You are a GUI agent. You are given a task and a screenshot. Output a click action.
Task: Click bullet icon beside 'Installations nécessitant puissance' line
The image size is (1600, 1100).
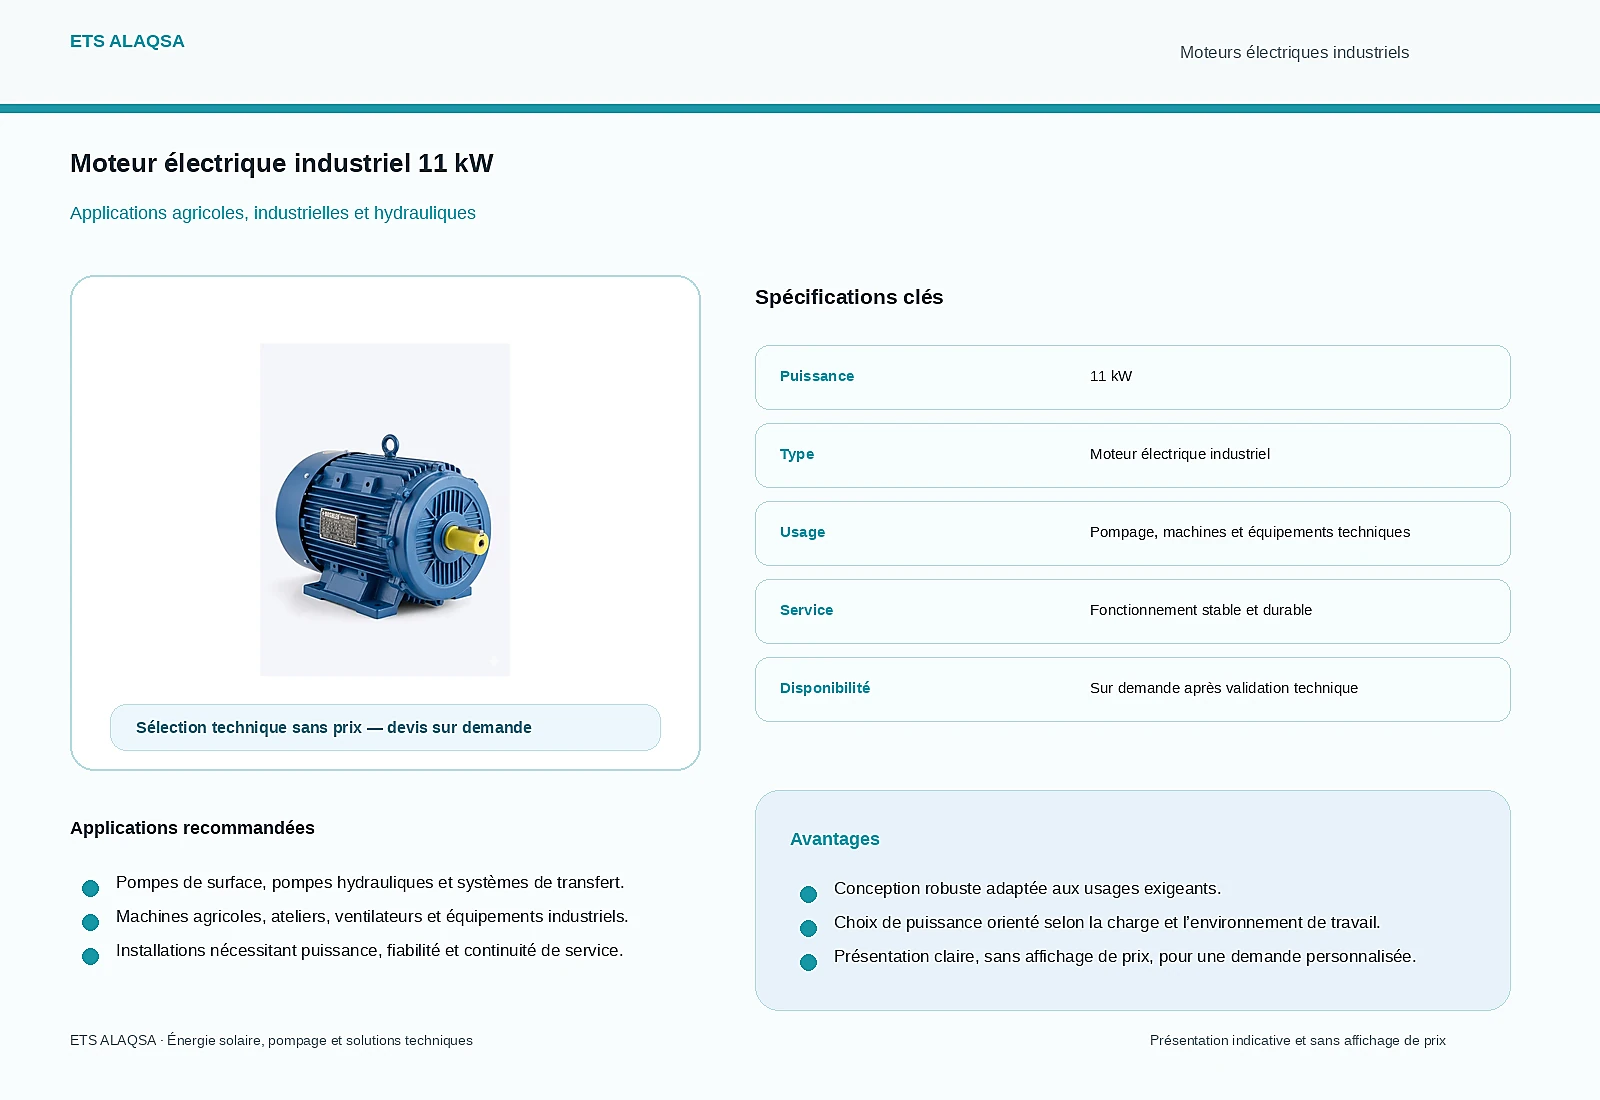tap(91, 956)
